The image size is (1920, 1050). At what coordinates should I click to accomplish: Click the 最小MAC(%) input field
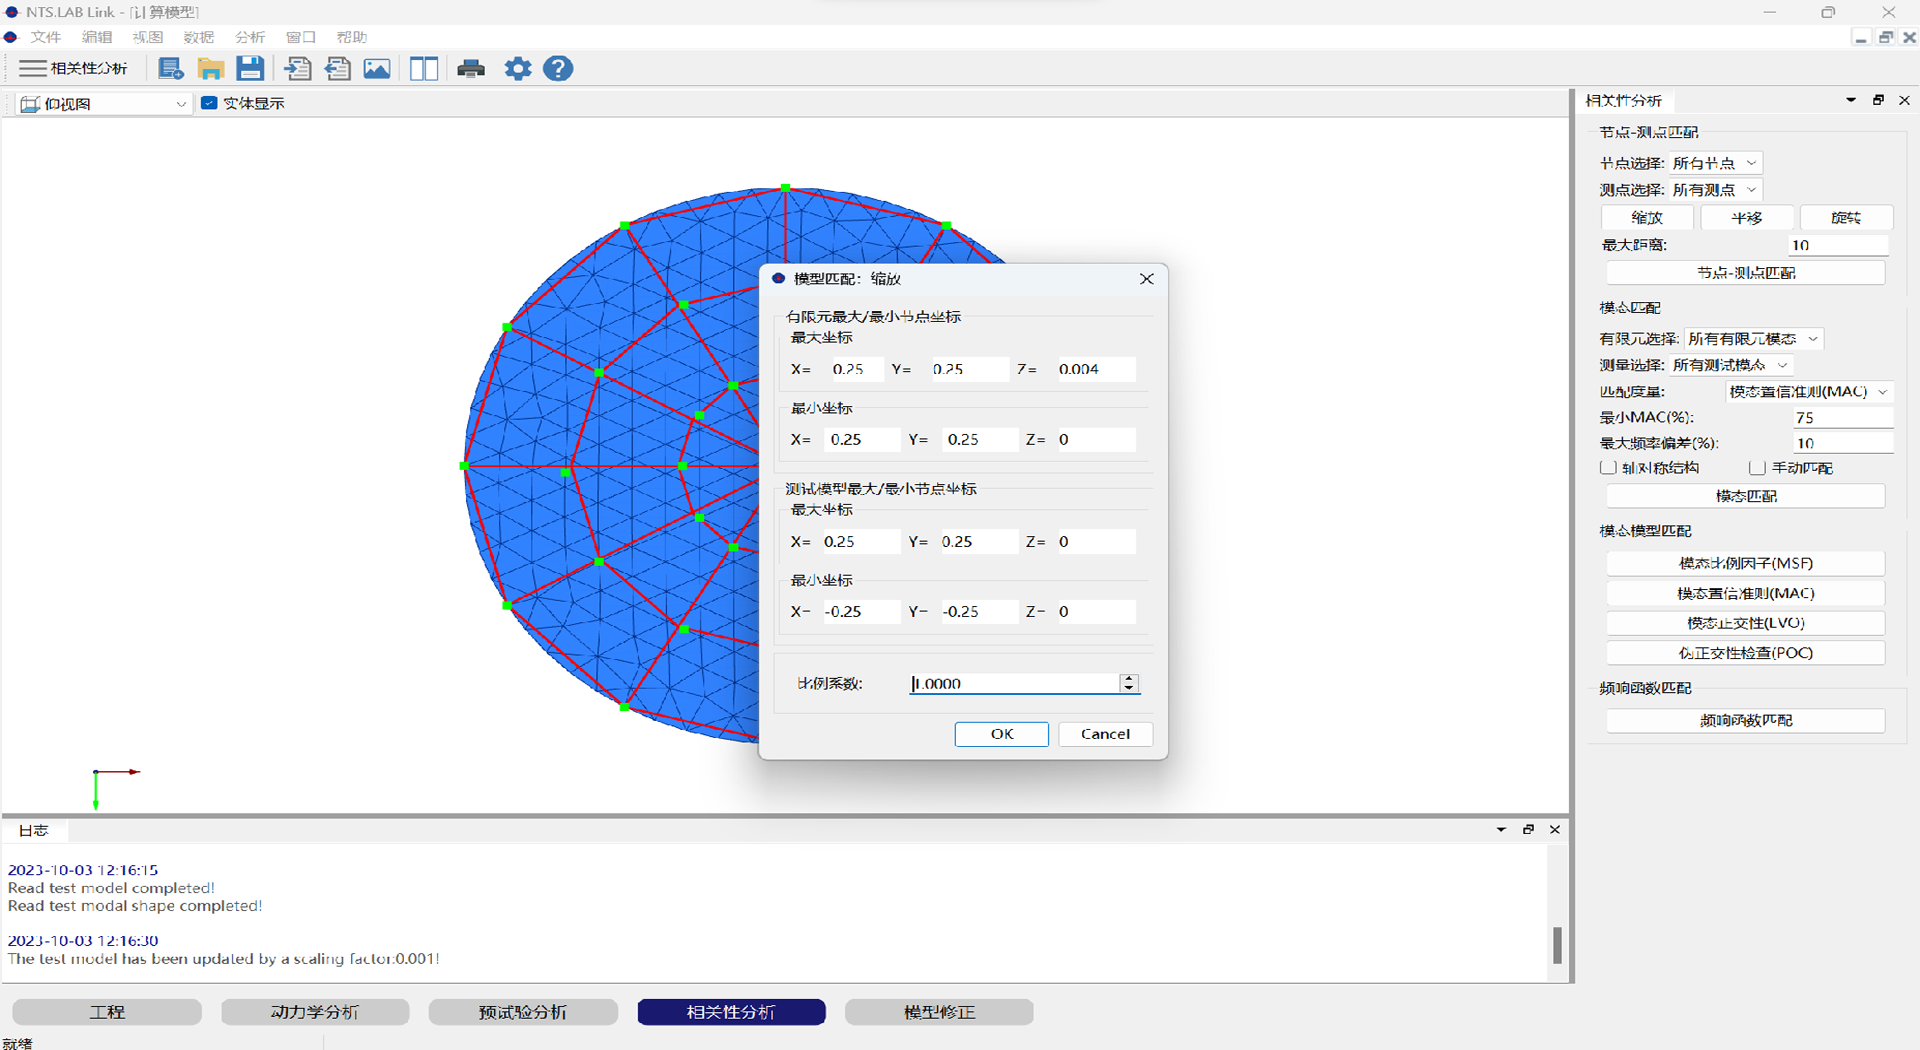pyautogui.click(x=1843, y=418)
